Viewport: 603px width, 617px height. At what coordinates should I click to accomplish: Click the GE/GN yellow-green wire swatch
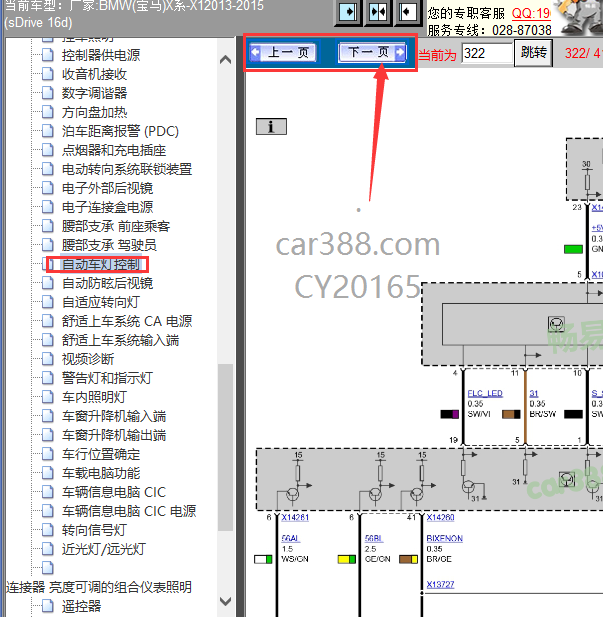[347, 559]
